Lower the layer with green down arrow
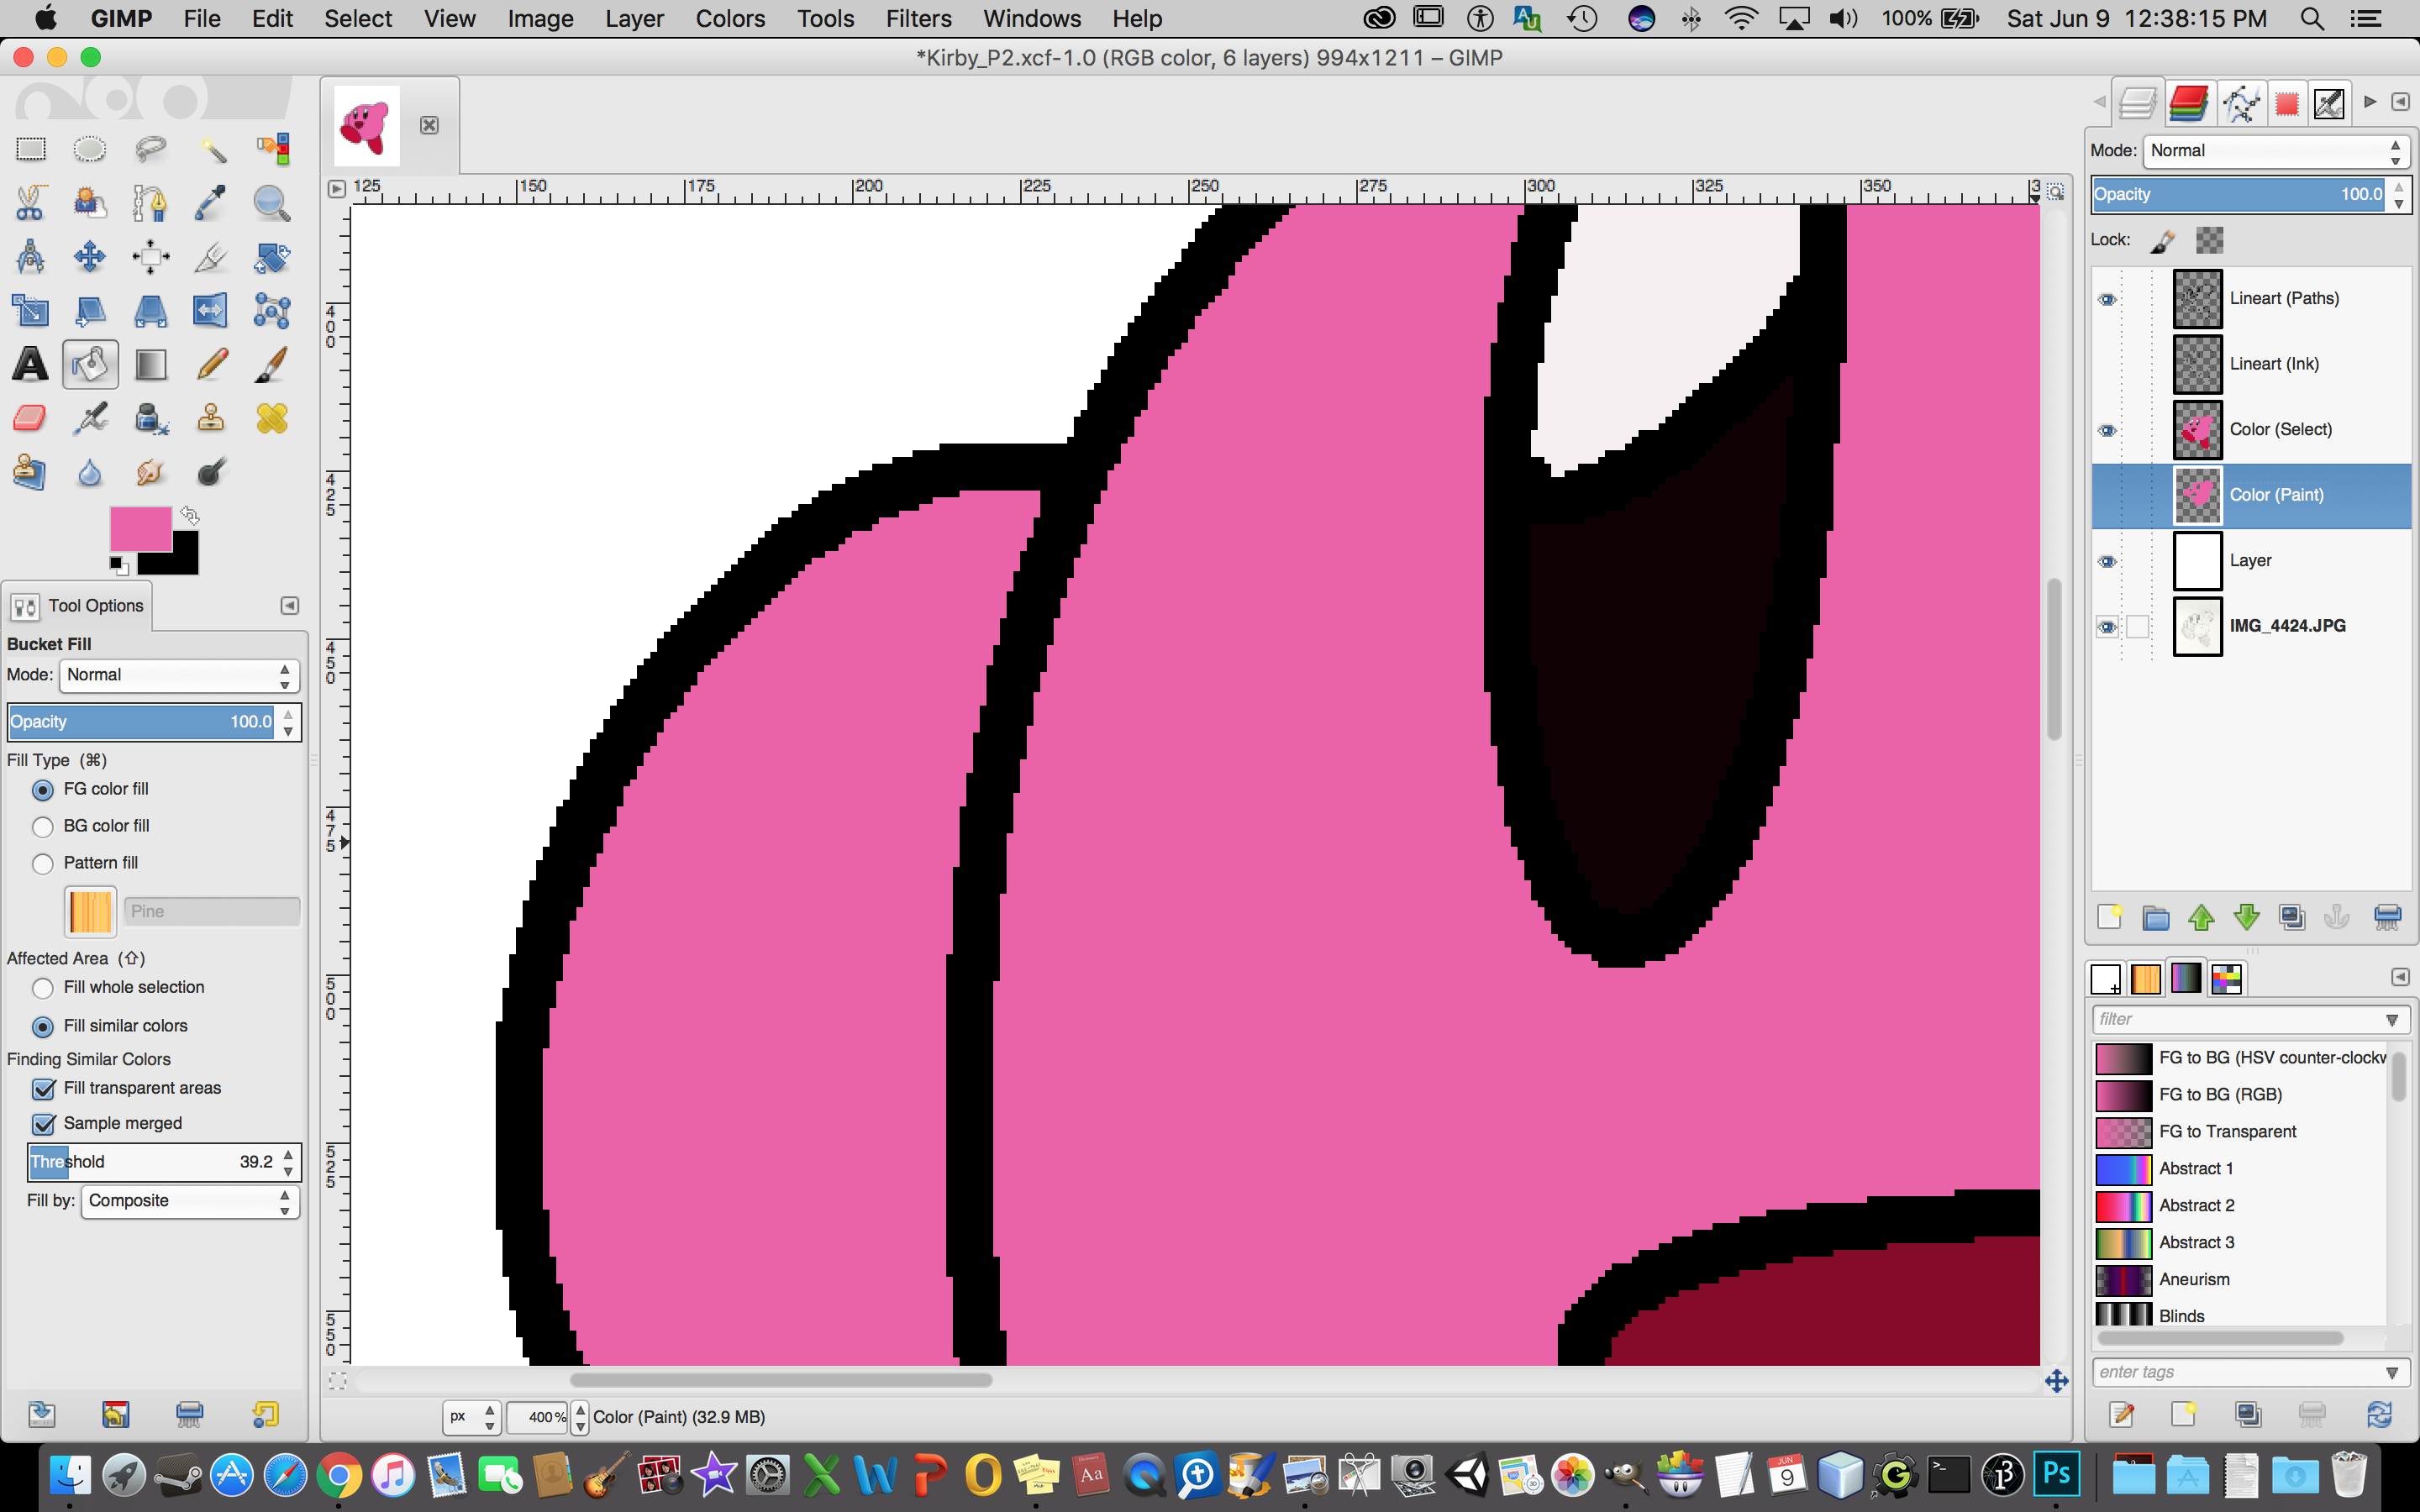The width and height of the screenshot is (2420, 1512). click(2247, 917)
